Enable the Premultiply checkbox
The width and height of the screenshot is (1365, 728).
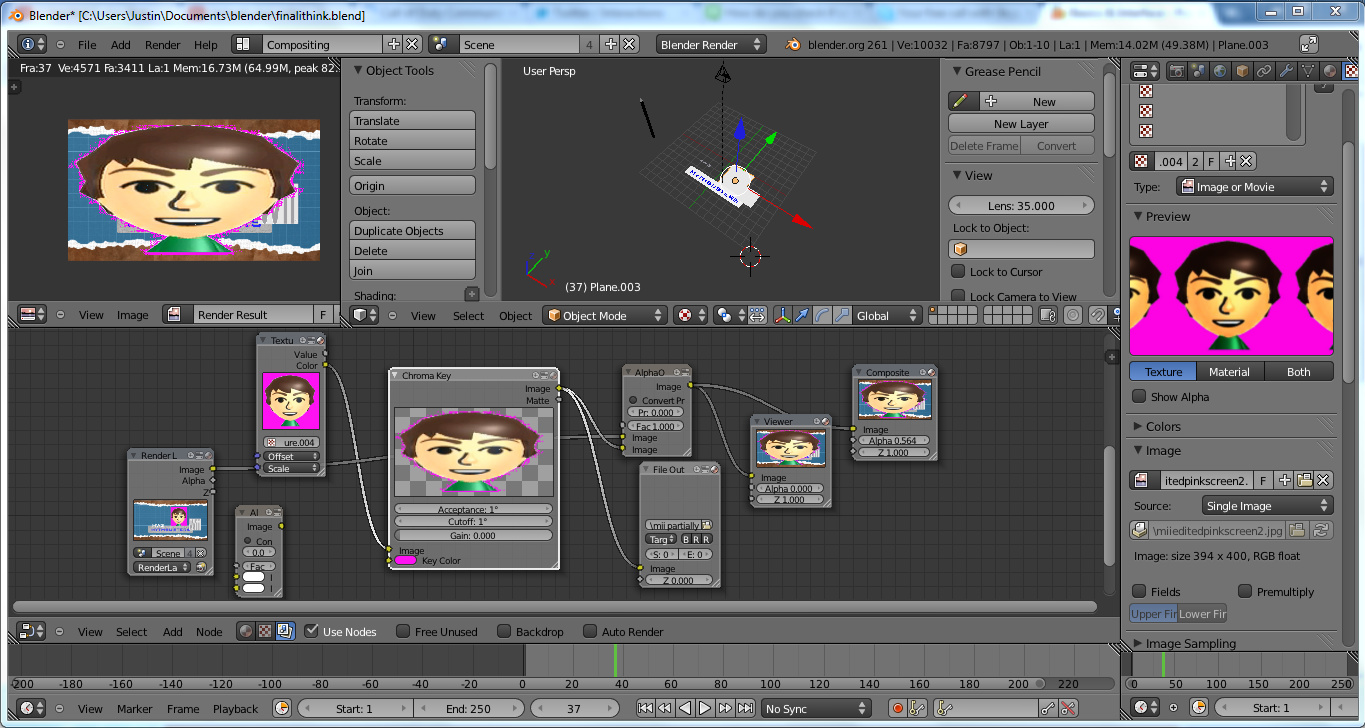click(1245, 591)
